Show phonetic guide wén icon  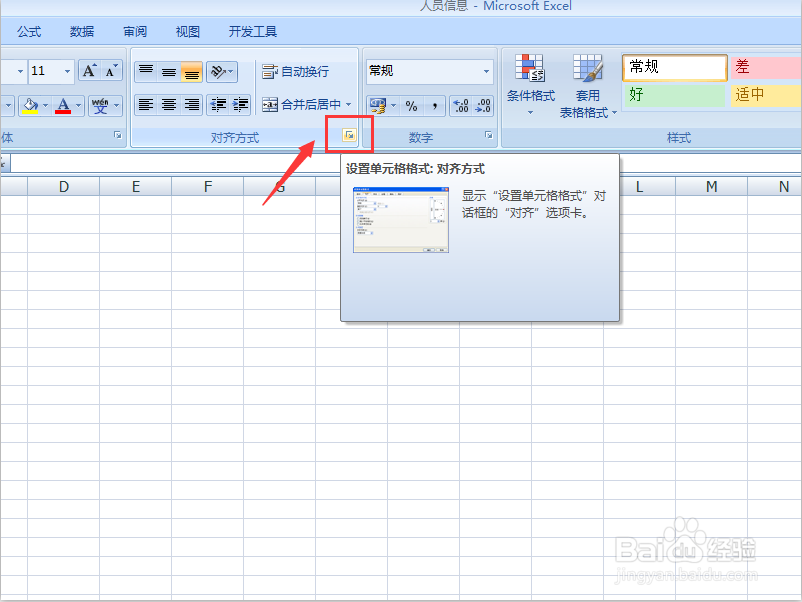(x=100, y=105)
